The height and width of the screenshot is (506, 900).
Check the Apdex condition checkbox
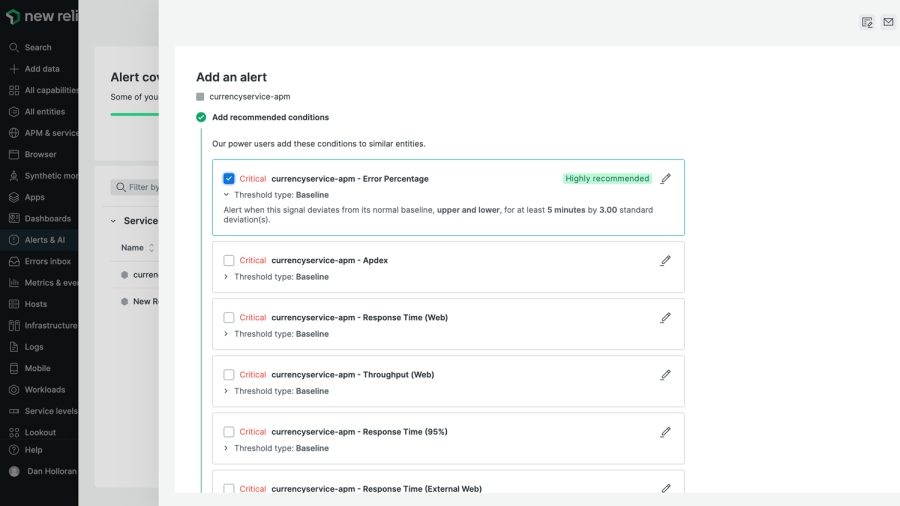229,261
